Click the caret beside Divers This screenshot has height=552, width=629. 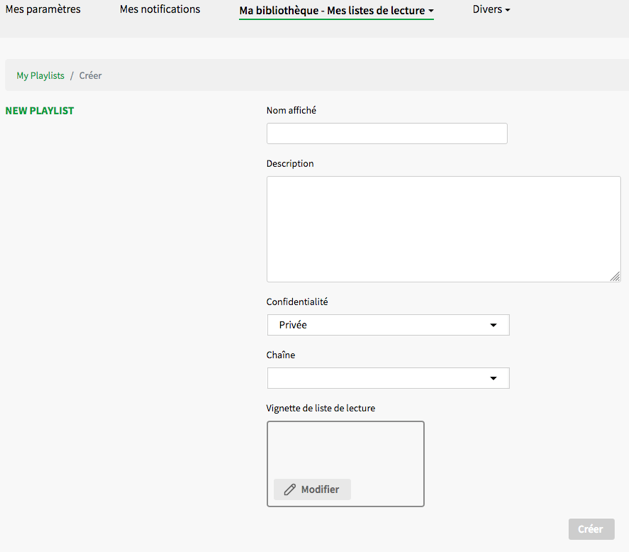point(507,10)
